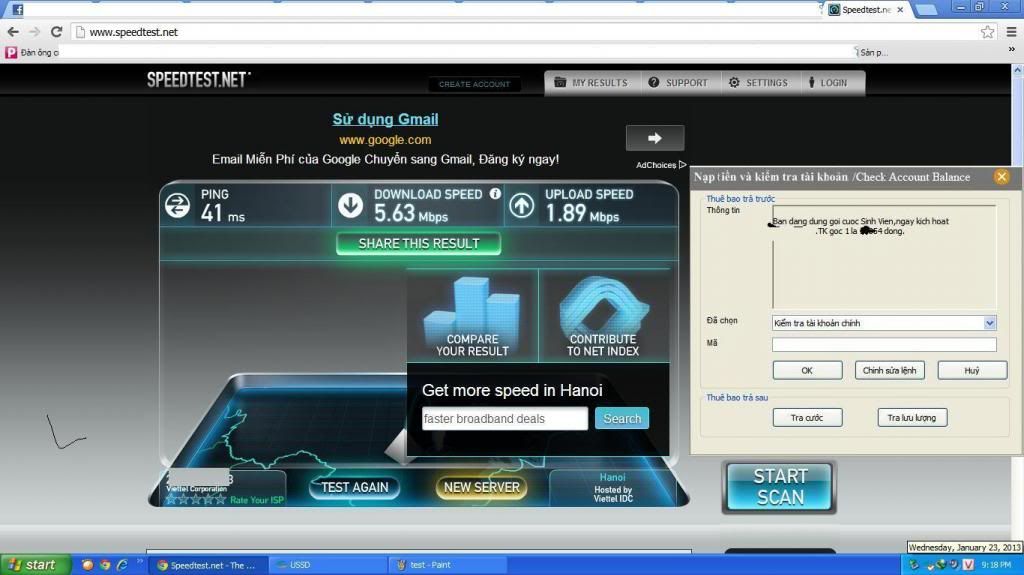The height and width of the screenshot is (575, 1024).
Task: Click the 'Tra cước' button
Action: pos(807,418)
